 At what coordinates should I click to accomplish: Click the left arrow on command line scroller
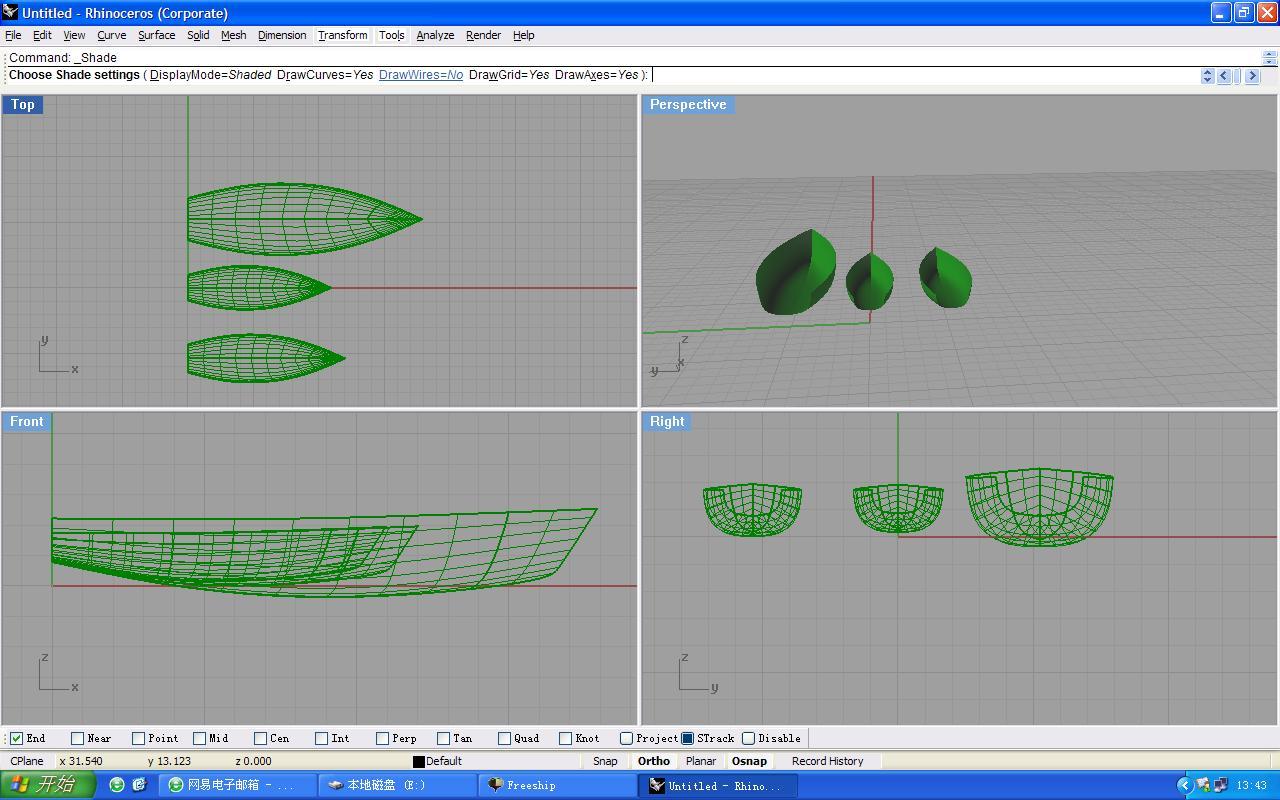point(1223,76)
